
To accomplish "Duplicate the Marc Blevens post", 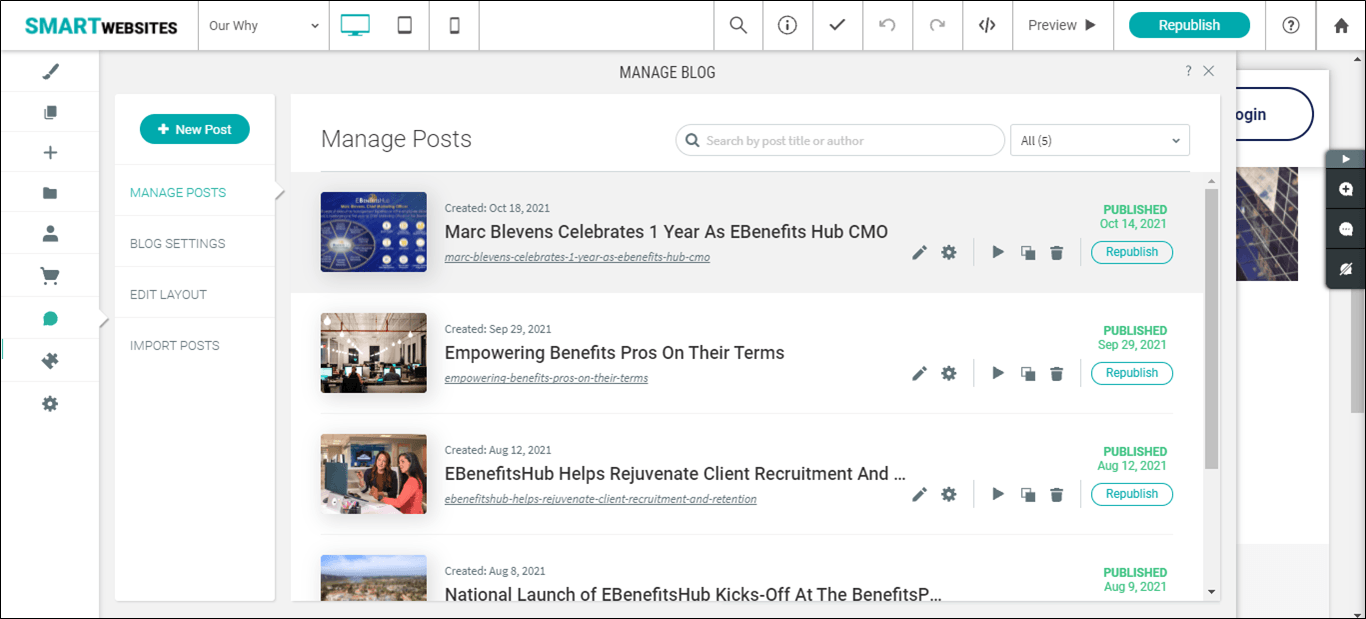I will (1028, 252).
